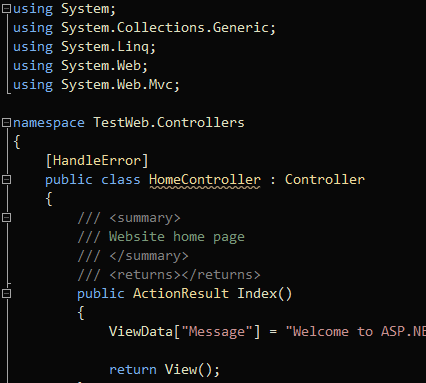Screen dimensions: 426x383
Task: Click the HomeController class name with squiggle
Action: [205, 180]
